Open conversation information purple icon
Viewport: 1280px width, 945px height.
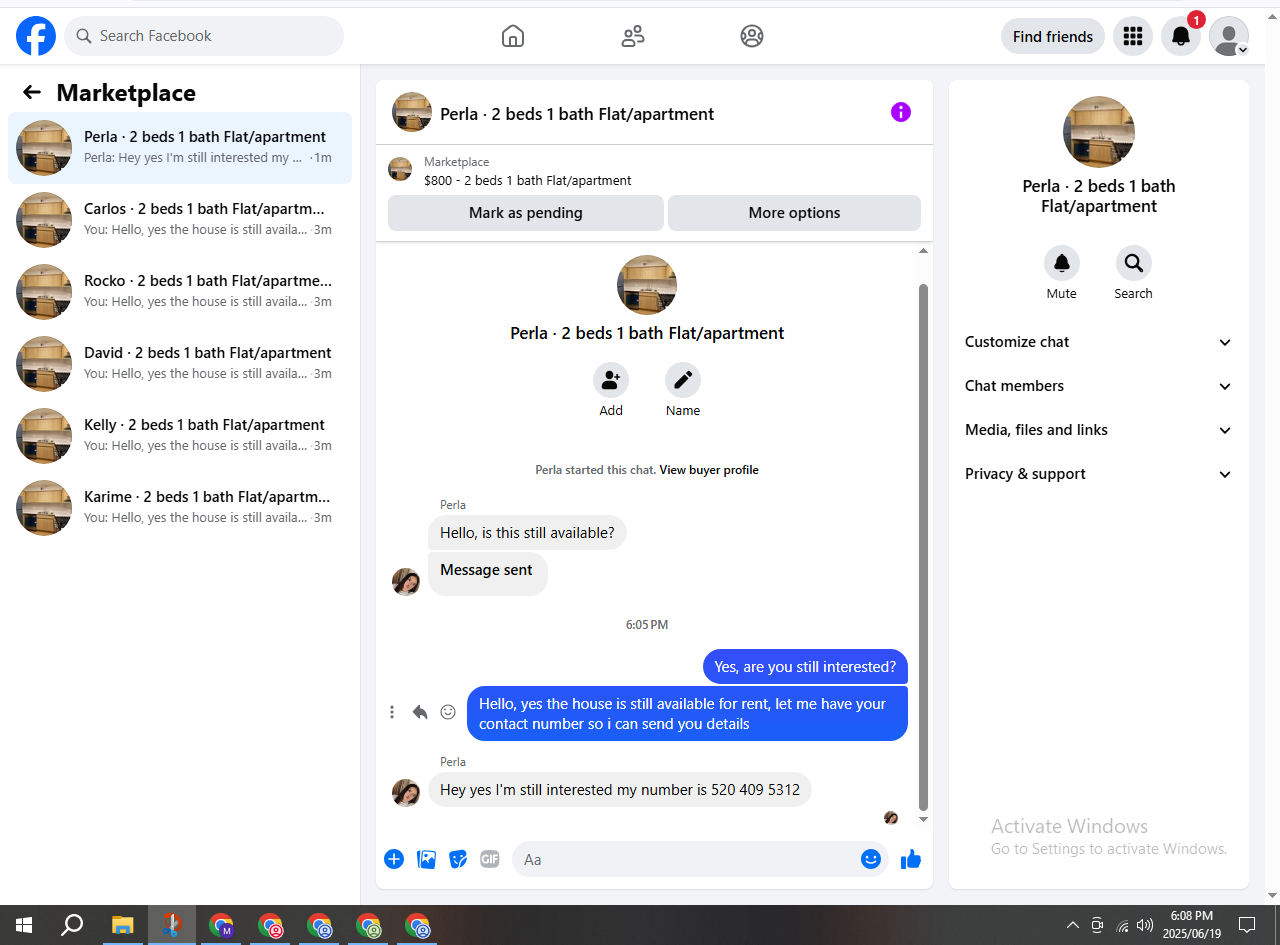901,112
